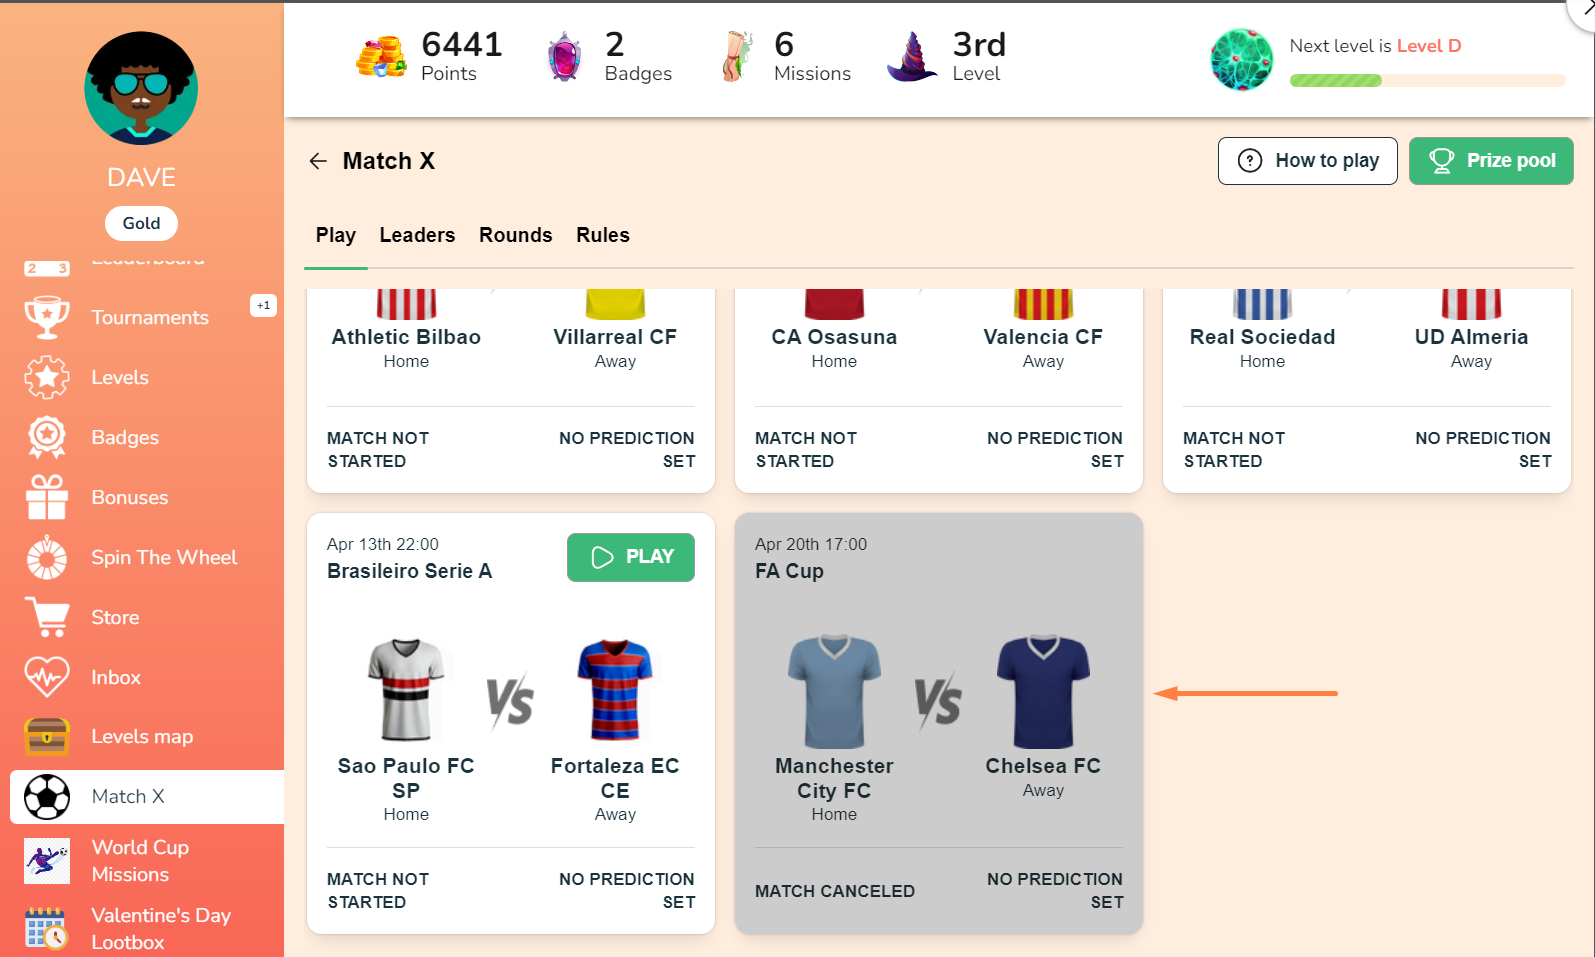Switch to the Leaders tab
This screenshot has width=1595, height=957.
(417, 235)
